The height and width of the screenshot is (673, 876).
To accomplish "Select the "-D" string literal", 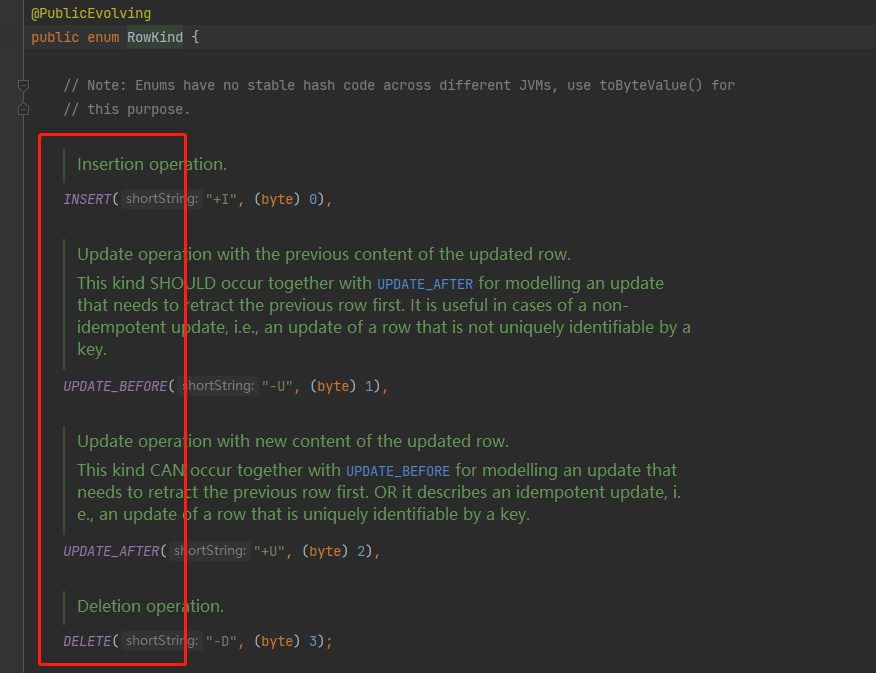I will click(221, 641).
